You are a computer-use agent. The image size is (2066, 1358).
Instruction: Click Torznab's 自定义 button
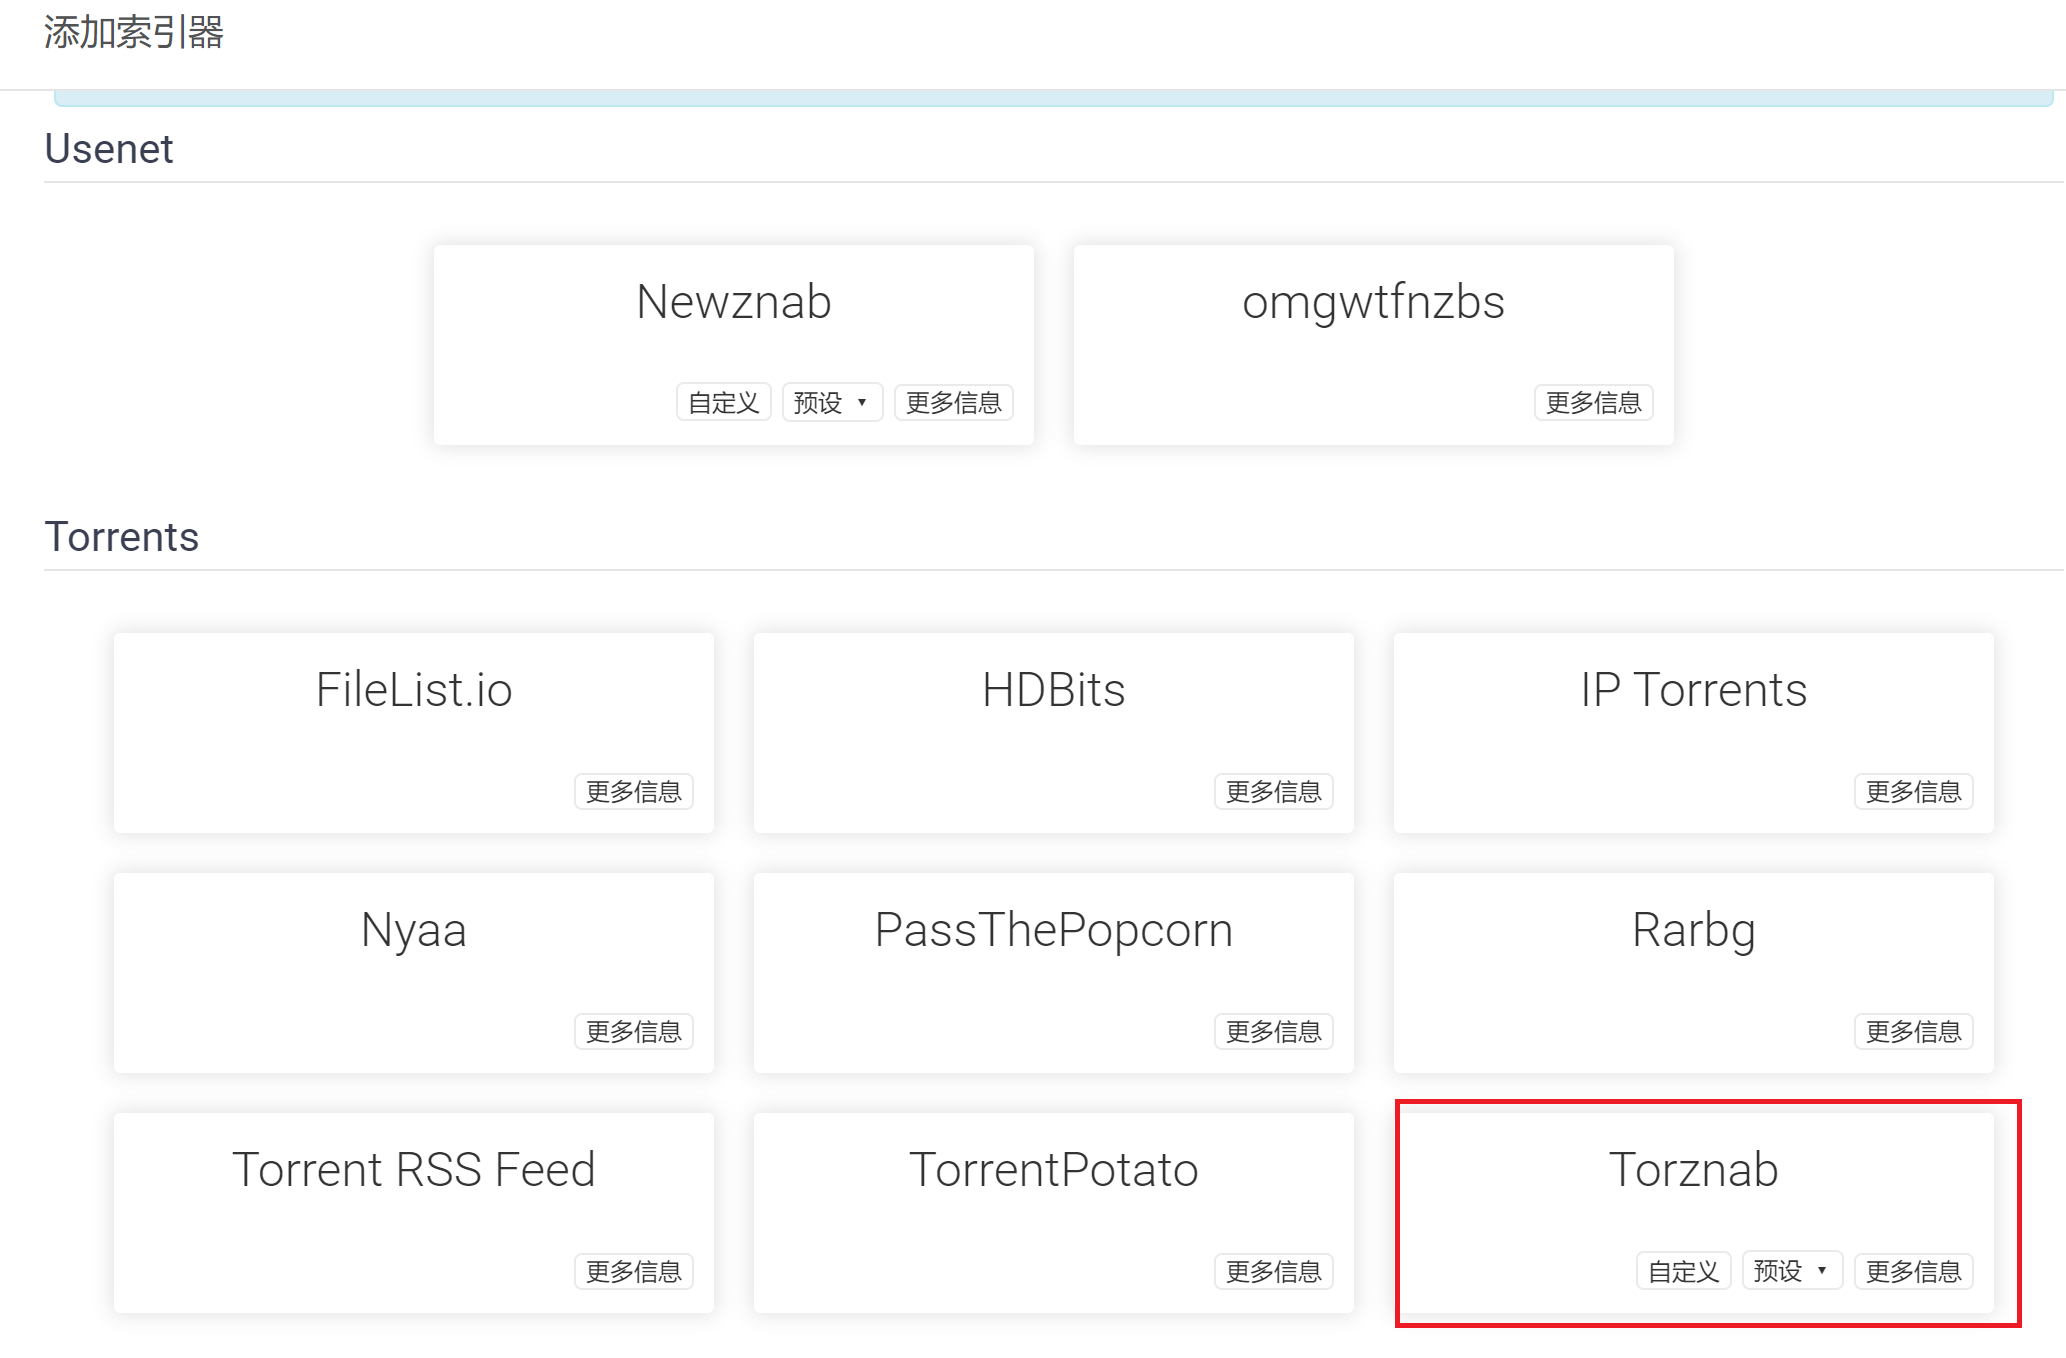pyautogui.click(x=1684, y=1271)
